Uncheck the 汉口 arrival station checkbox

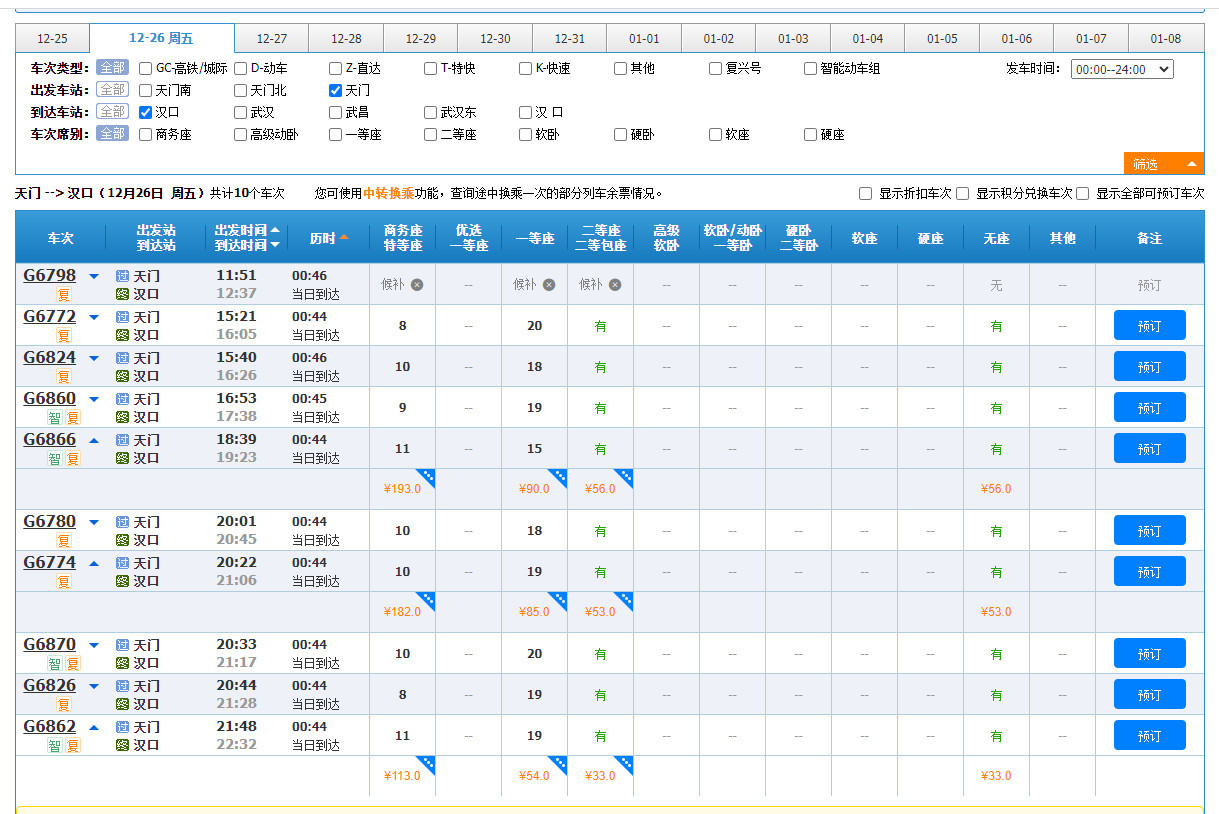(x=146, y=113)
